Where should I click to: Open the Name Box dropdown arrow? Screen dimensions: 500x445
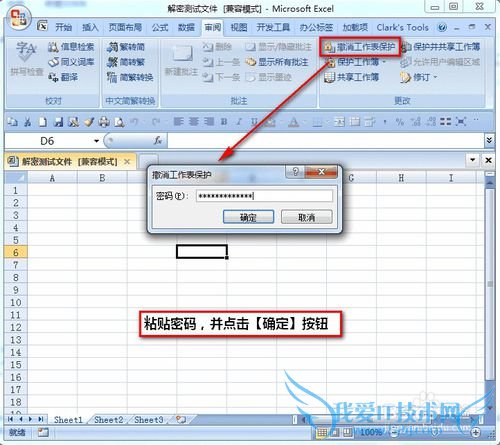pyautogui.click(x=96, y=141)
